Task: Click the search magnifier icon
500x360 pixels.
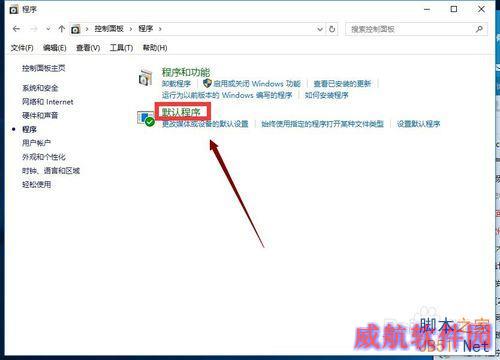Action: (x=479, y=29)
